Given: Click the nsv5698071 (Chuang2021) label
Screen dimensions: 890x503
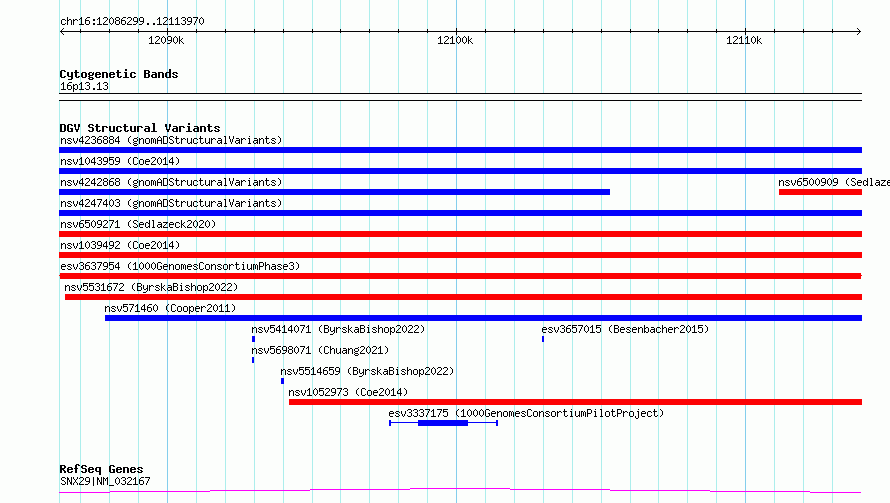Looking at the screenshot, I should 320,350.
